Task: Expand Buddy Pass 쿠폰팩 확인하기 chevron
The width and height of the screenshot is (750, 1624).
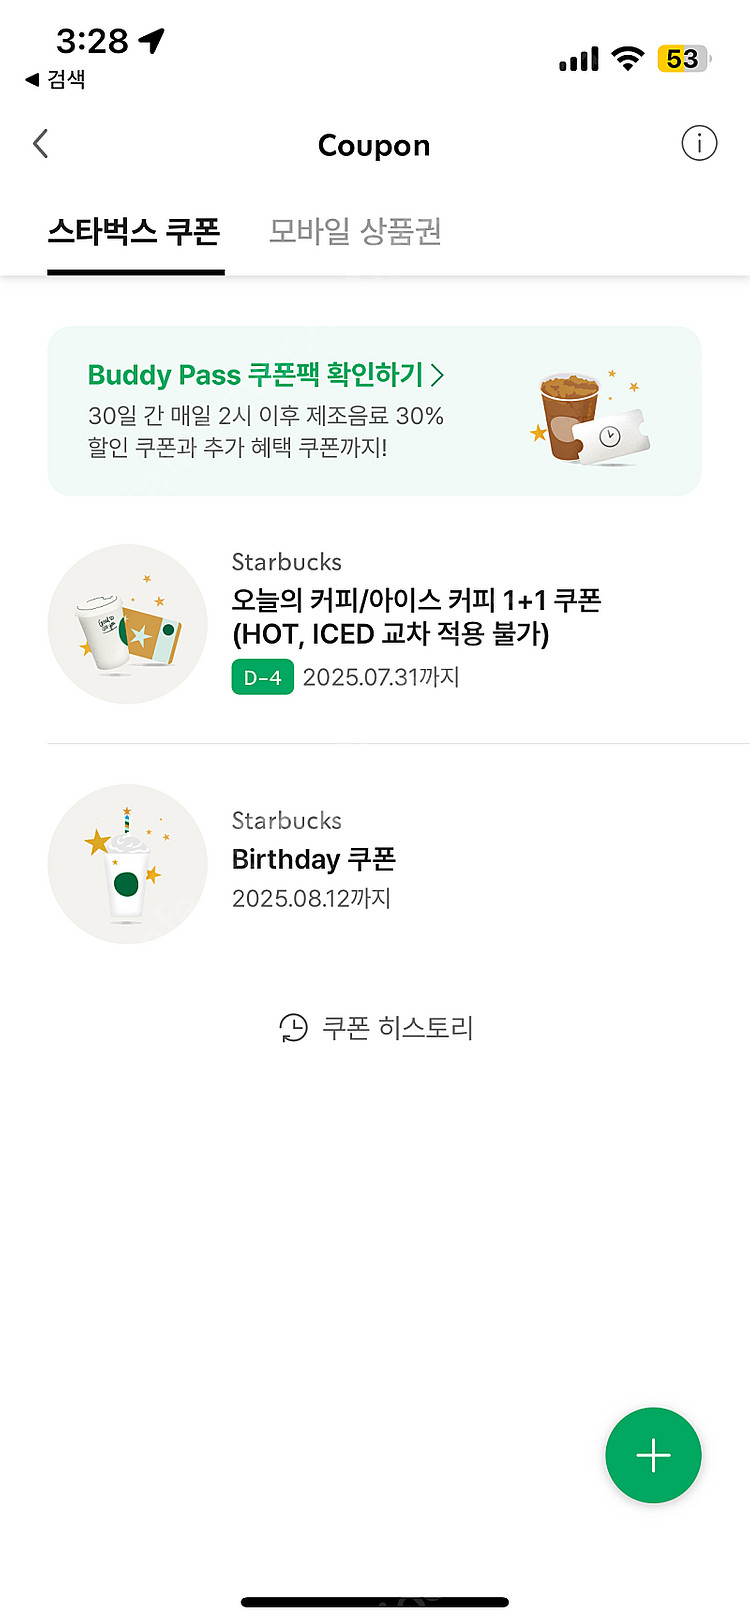Action: [437, 375]
